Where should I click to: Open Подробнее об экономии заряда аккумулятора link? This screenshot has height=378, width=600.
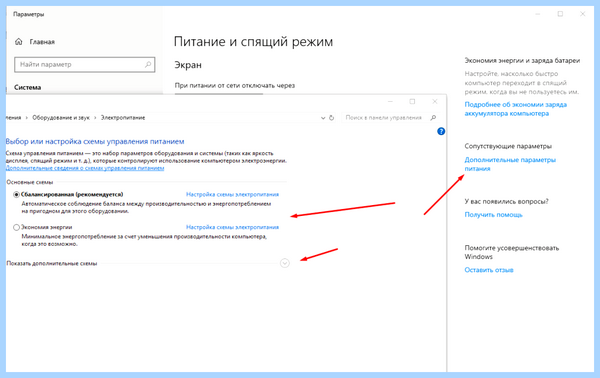(515, 109)
